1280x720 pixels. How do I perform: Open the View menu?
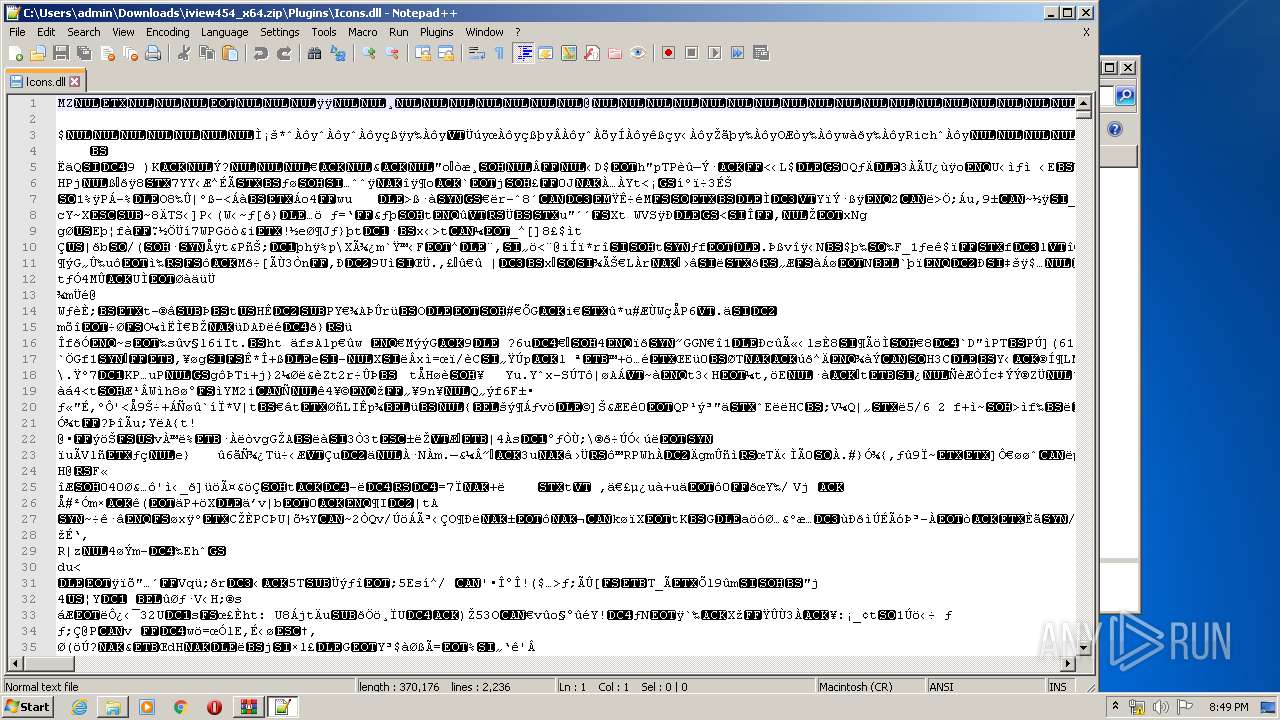pyautogui.click(x=123, y=32)
